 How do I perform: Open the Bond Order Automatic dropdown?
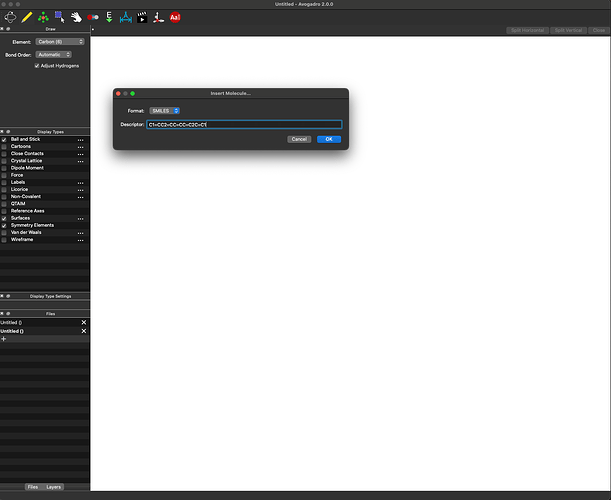tap(53, 55)
